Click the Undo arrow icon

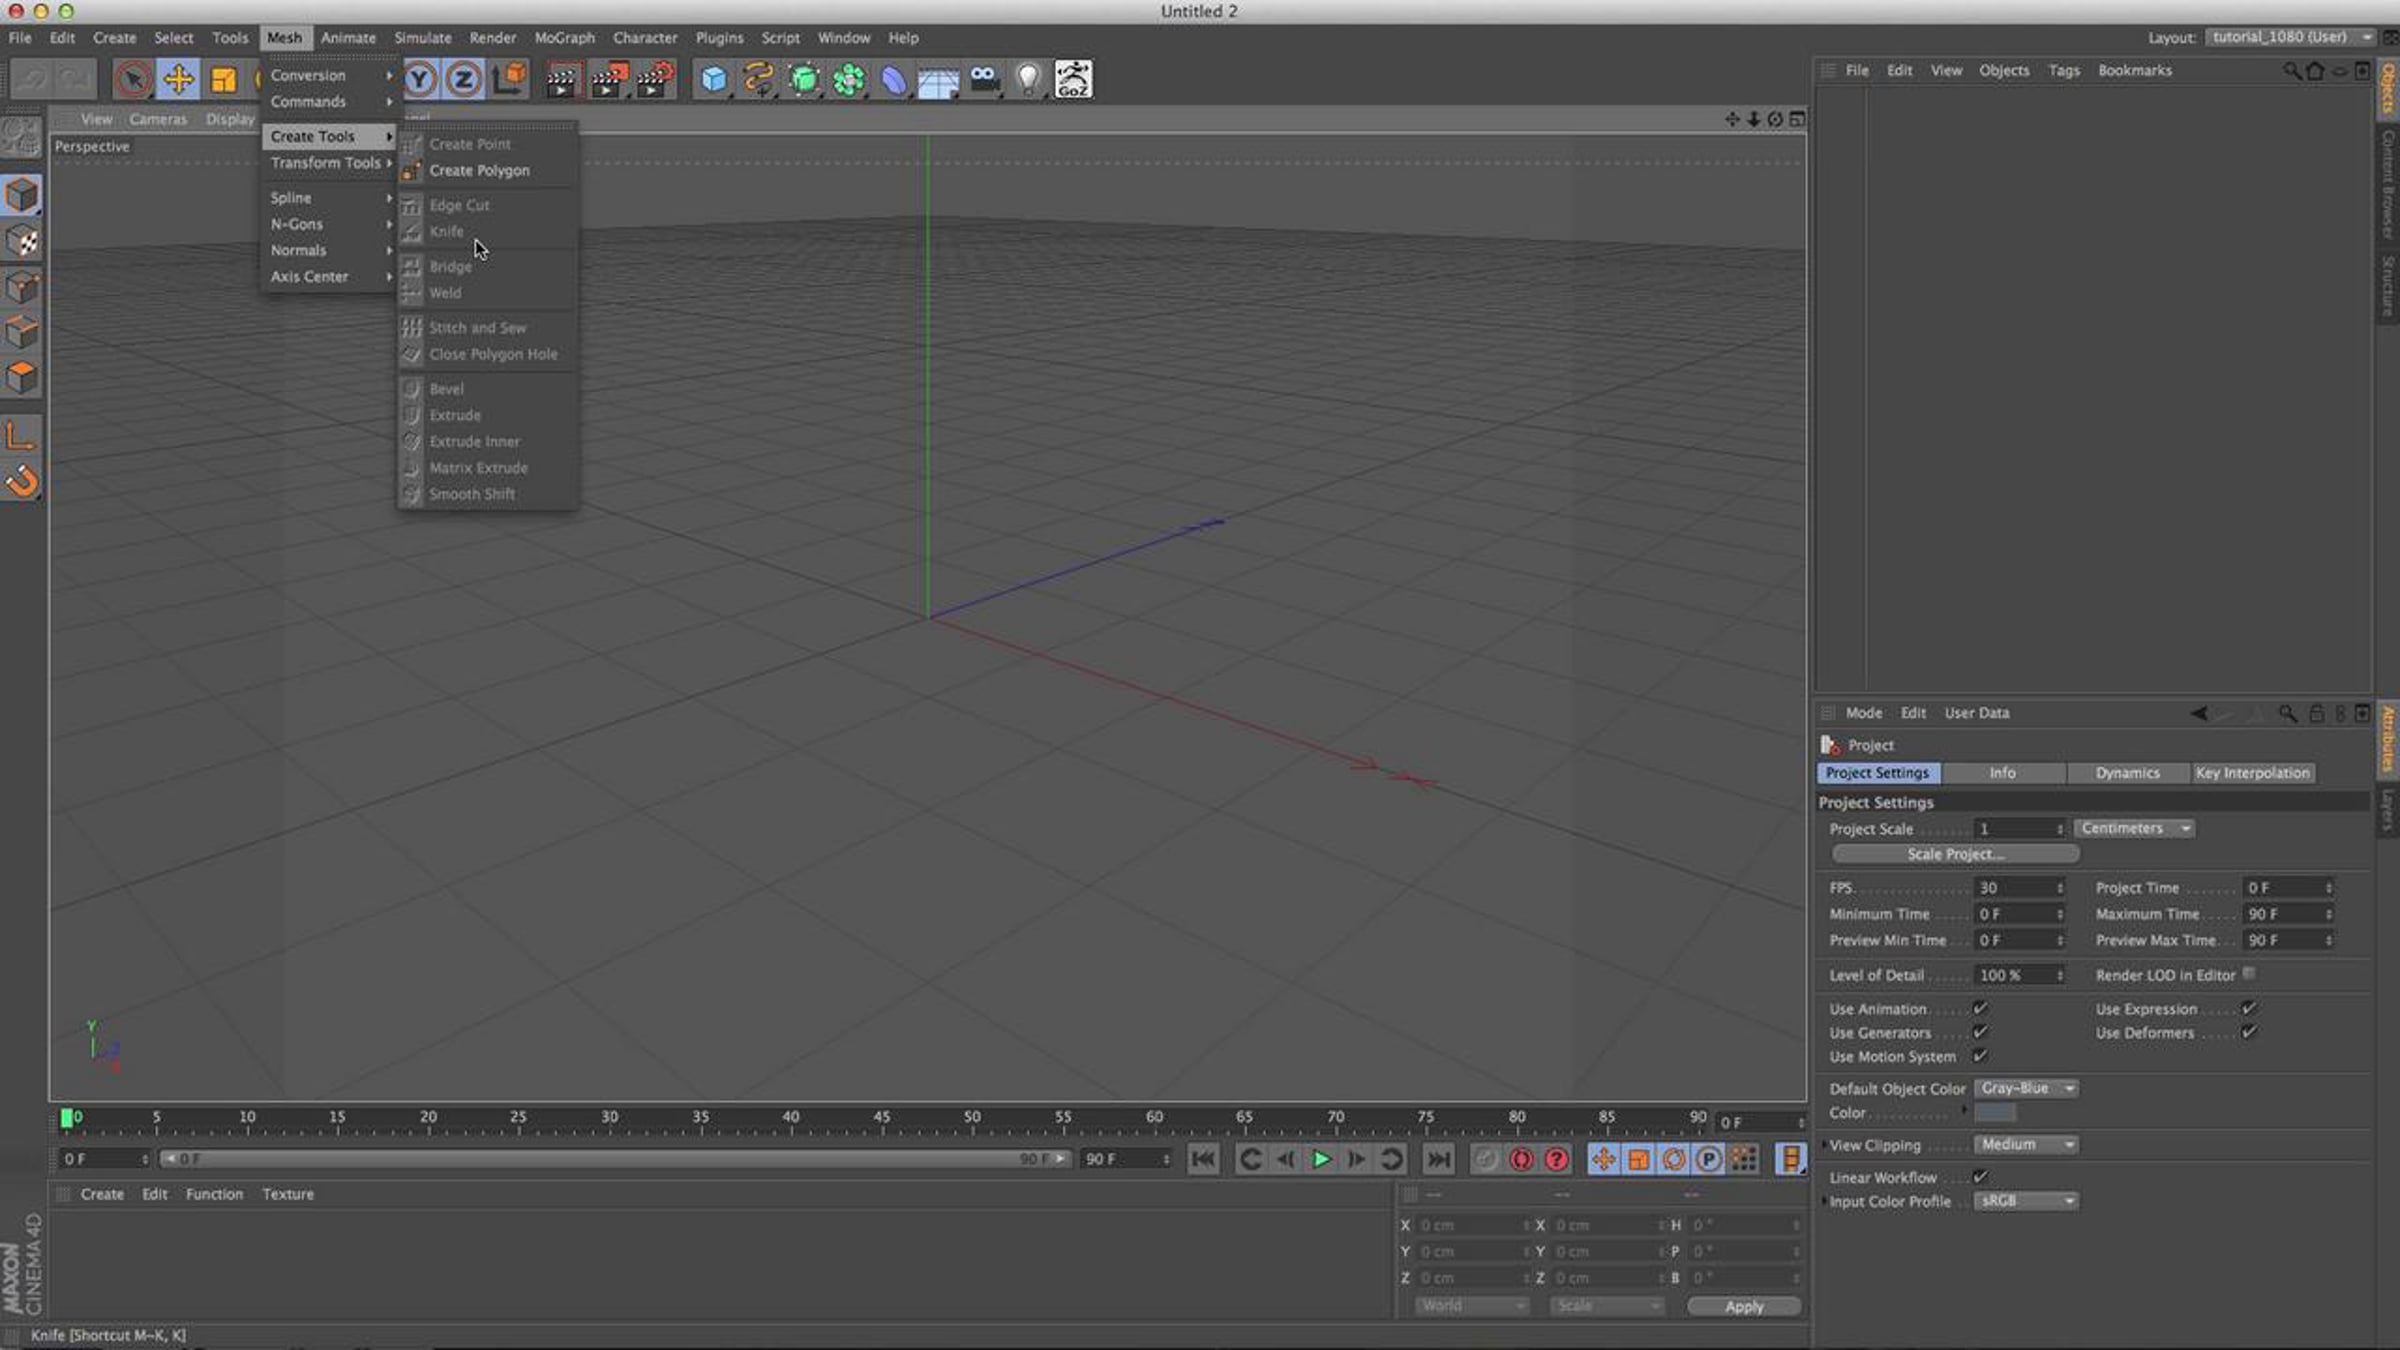[32, 79]
